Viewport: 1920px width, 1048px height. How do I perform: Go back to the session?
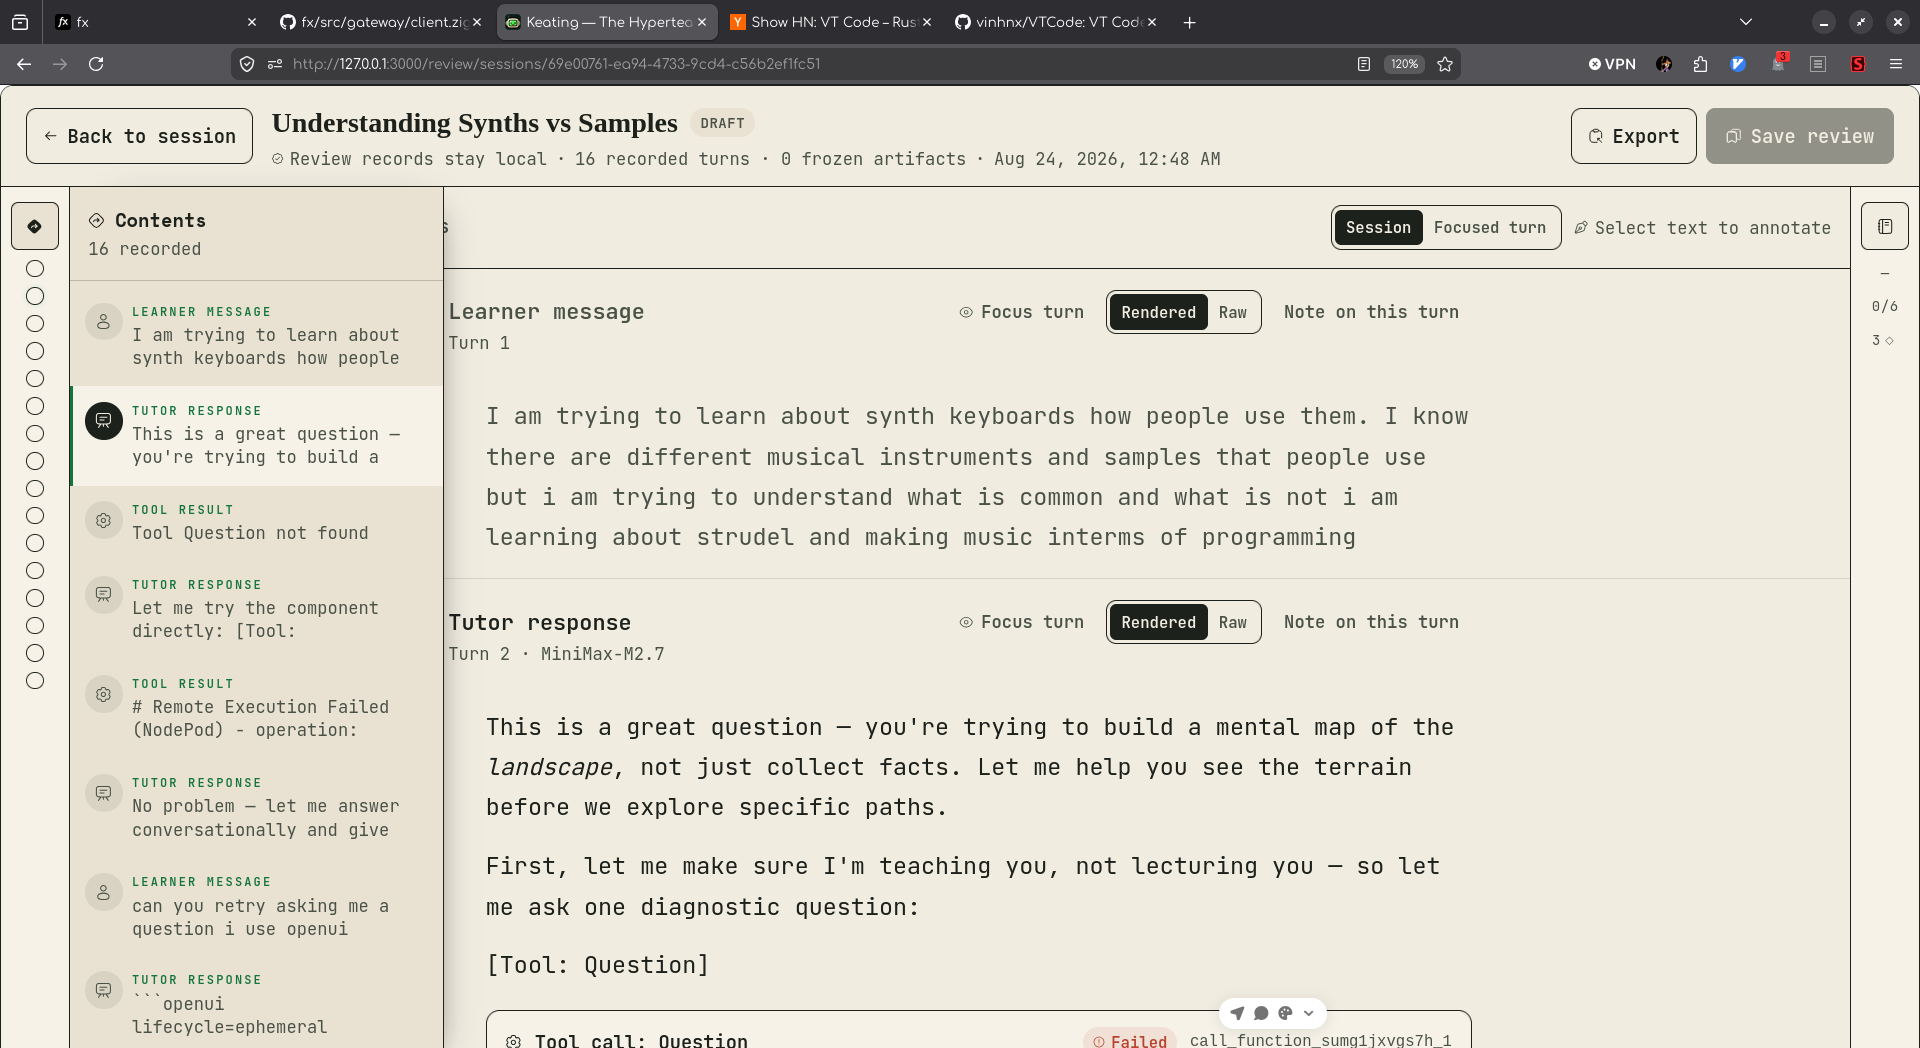139,136
